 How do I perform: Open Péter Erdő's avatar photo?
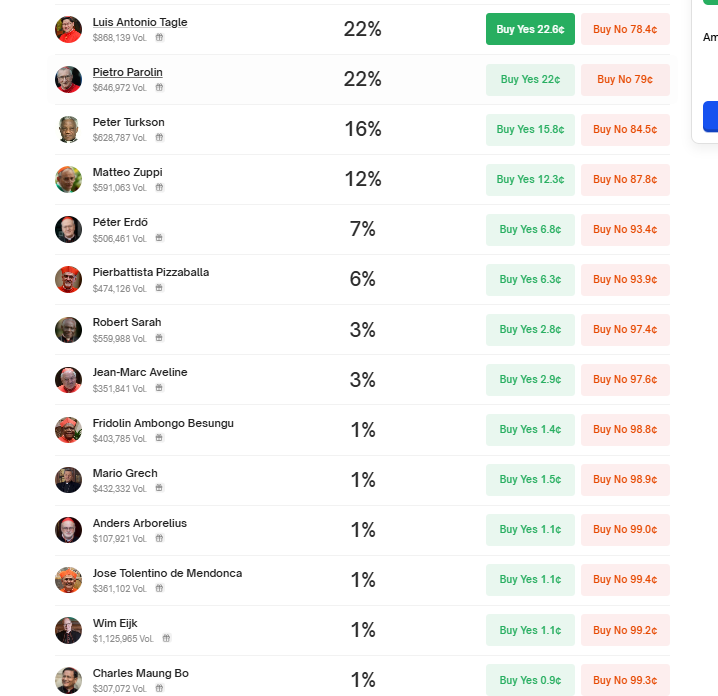[x=68, y=229]
